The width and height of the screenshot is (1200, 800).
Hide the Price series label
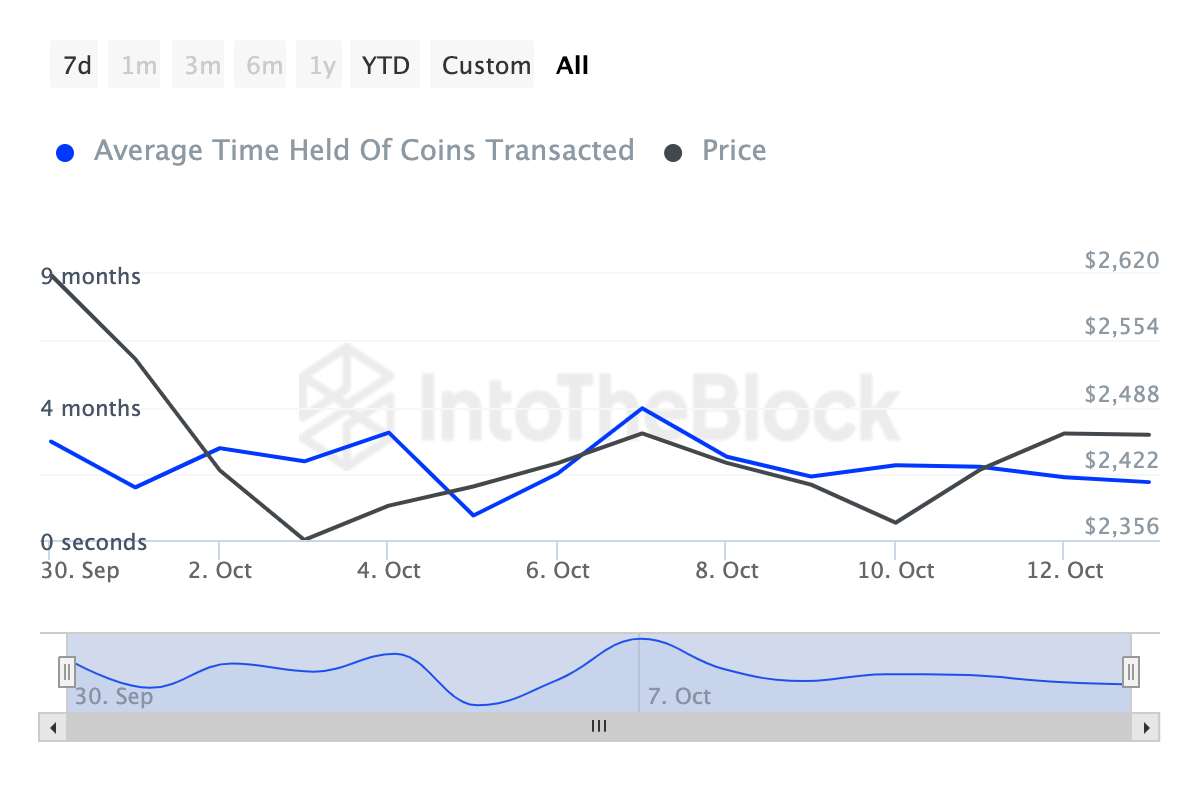734,151
